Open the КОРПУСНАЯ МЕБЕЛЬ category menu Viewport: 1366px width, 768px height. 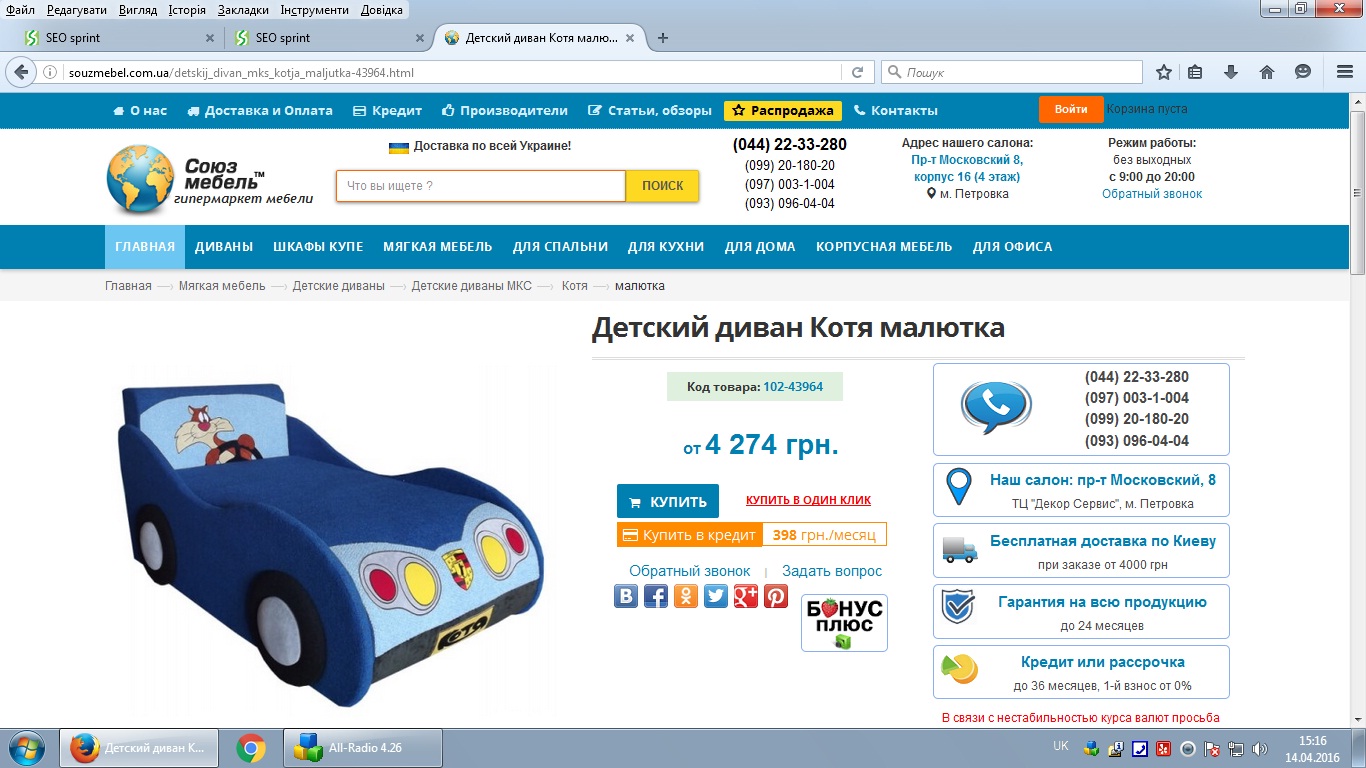click(x=884, y=247)
